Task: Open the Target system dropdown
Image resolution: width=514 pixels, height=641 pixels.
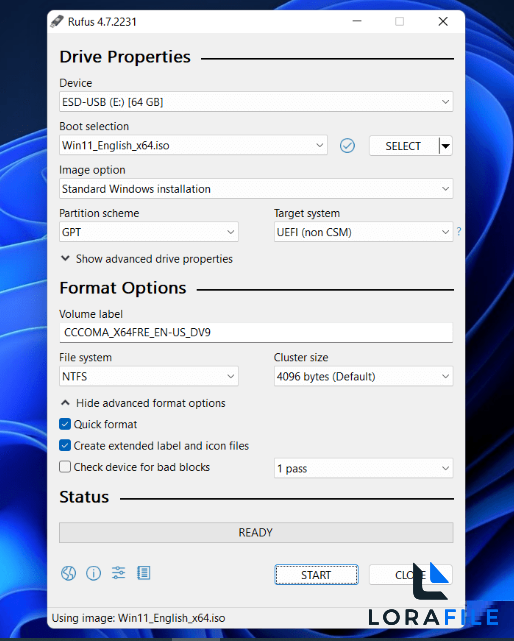Action: (x=363, y=232)
